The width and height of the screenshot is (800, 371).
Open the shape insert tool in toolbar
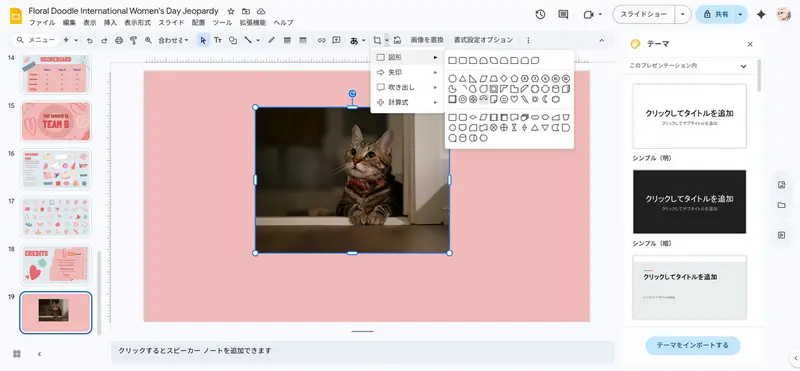click(x=233, y=40)
